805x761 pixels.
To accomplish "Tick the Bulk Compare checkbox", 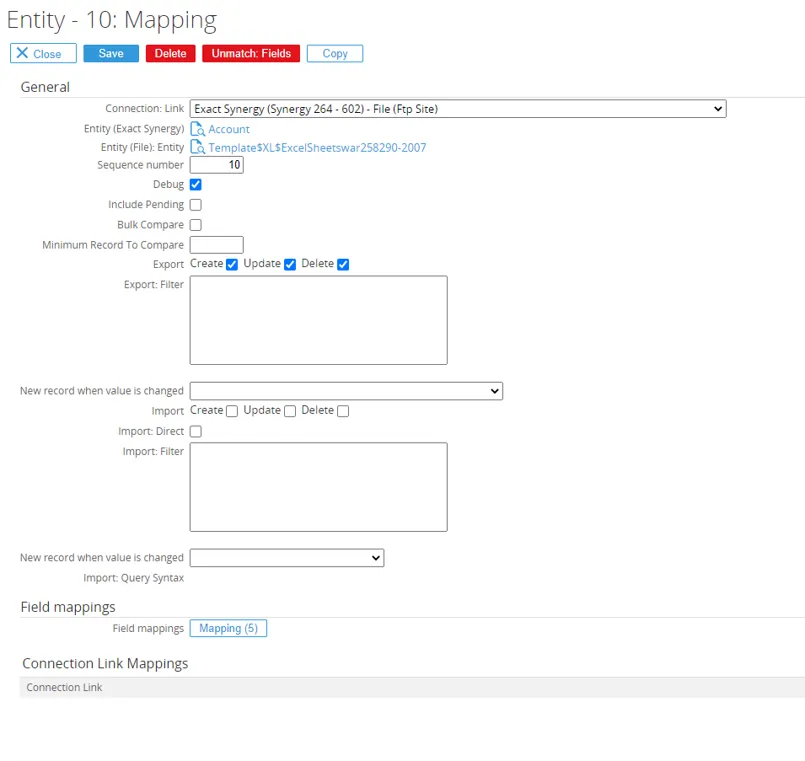I will (196, 225).
